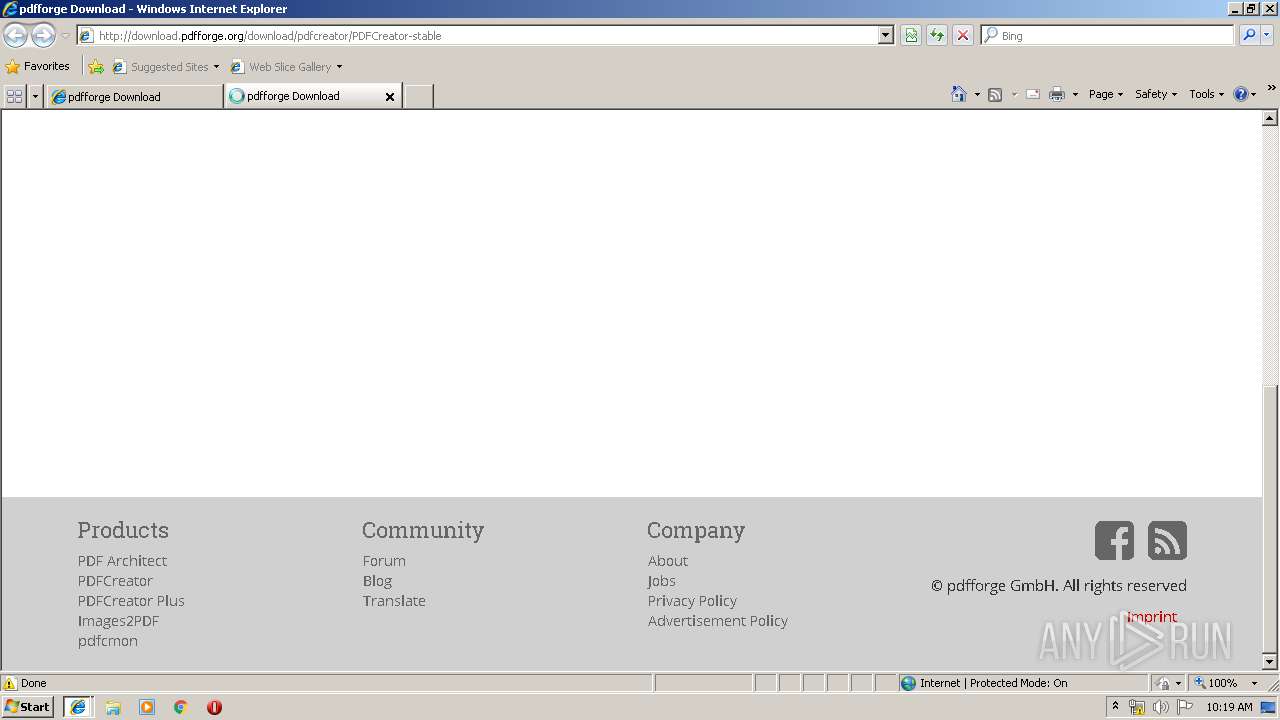This screenshot has height=720, width=1280.
Task: Click the vertical scrollbar down arrow
Action: point(1270,662)
